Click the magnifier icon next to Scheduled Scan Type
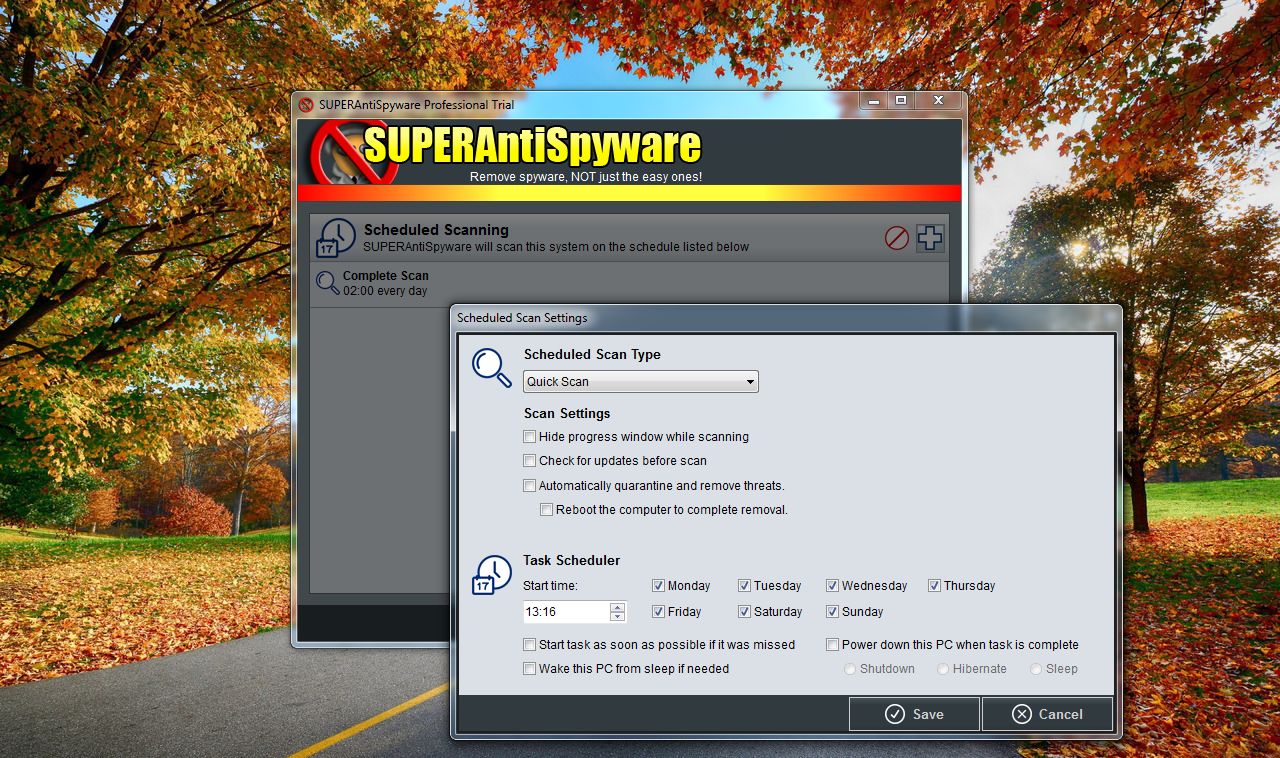This screenshot has height=758, width=1280. (492, 367)
